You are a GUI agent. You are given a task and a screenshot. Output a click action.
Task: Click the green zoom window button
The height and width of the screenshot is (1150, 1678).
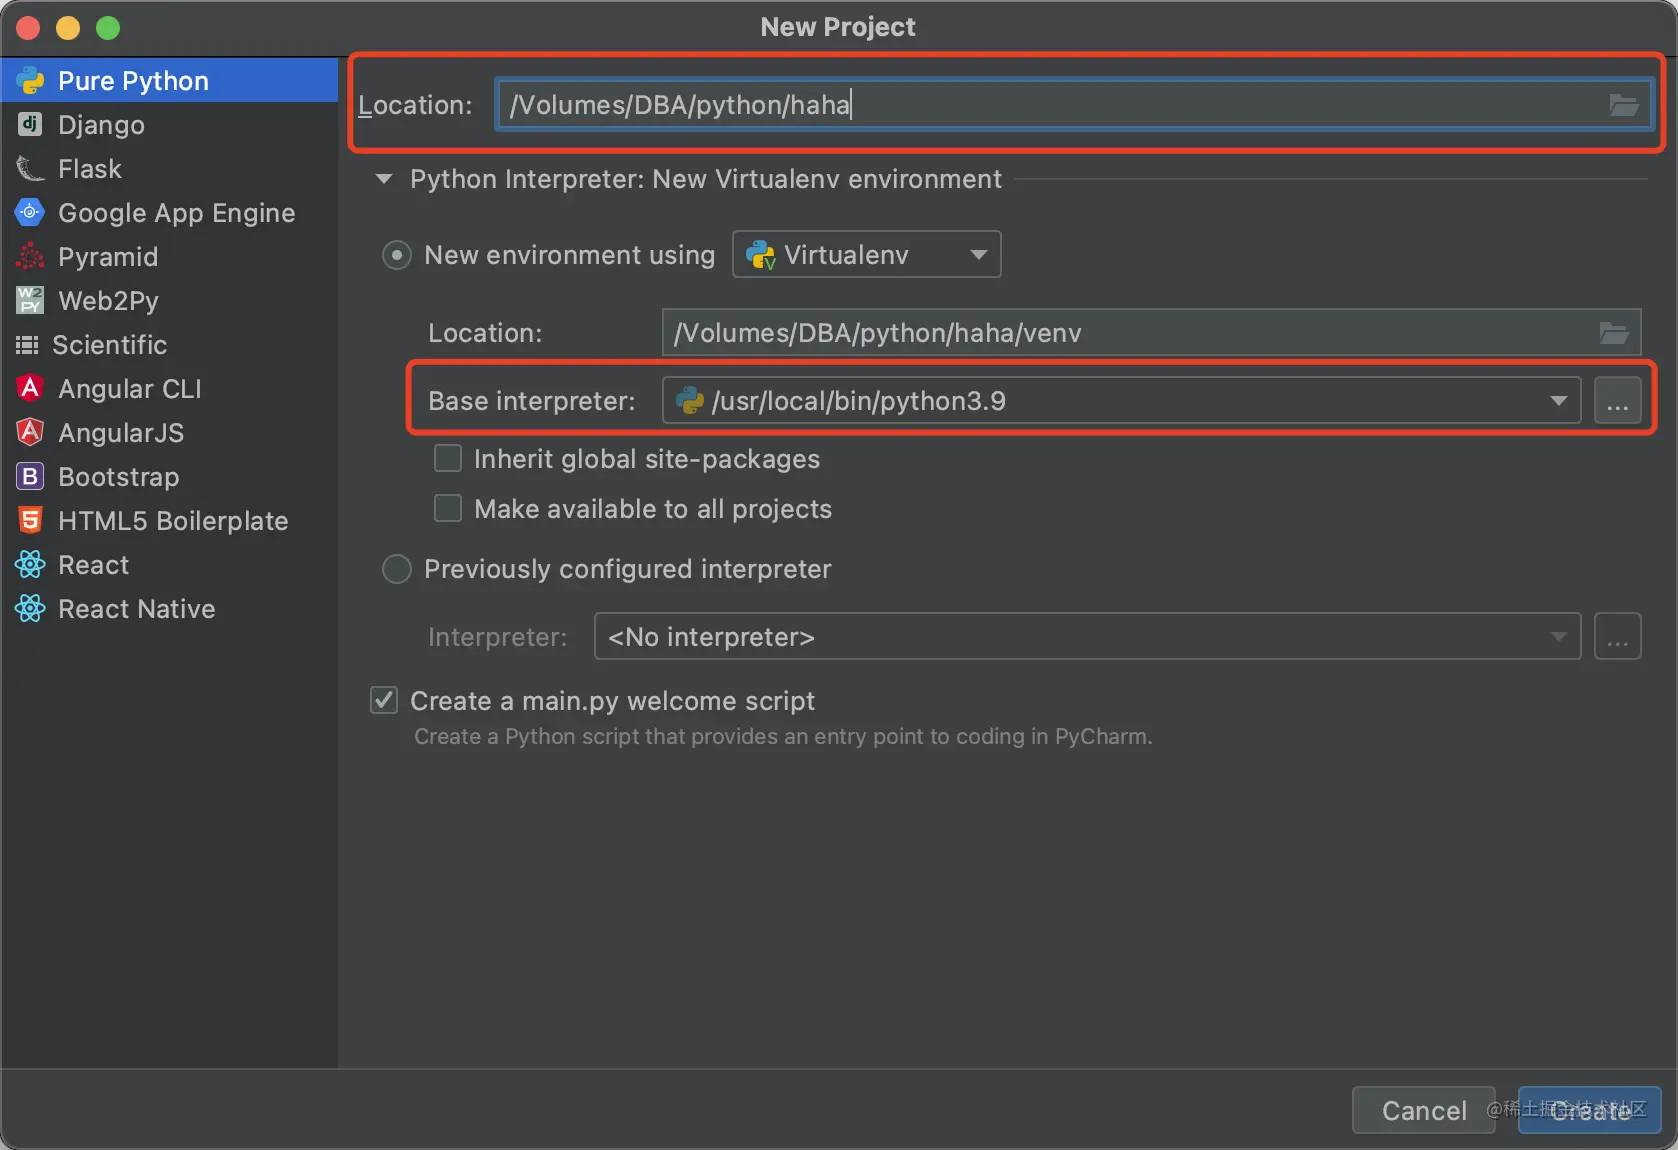pos(108,28)
